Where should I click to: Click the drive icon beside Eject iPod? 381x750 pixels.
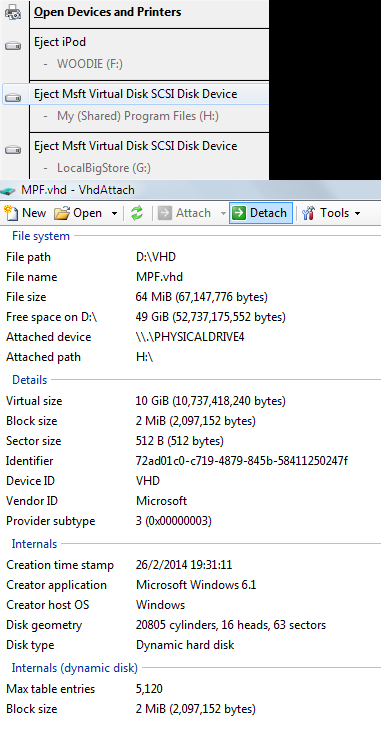pos(13,46)
